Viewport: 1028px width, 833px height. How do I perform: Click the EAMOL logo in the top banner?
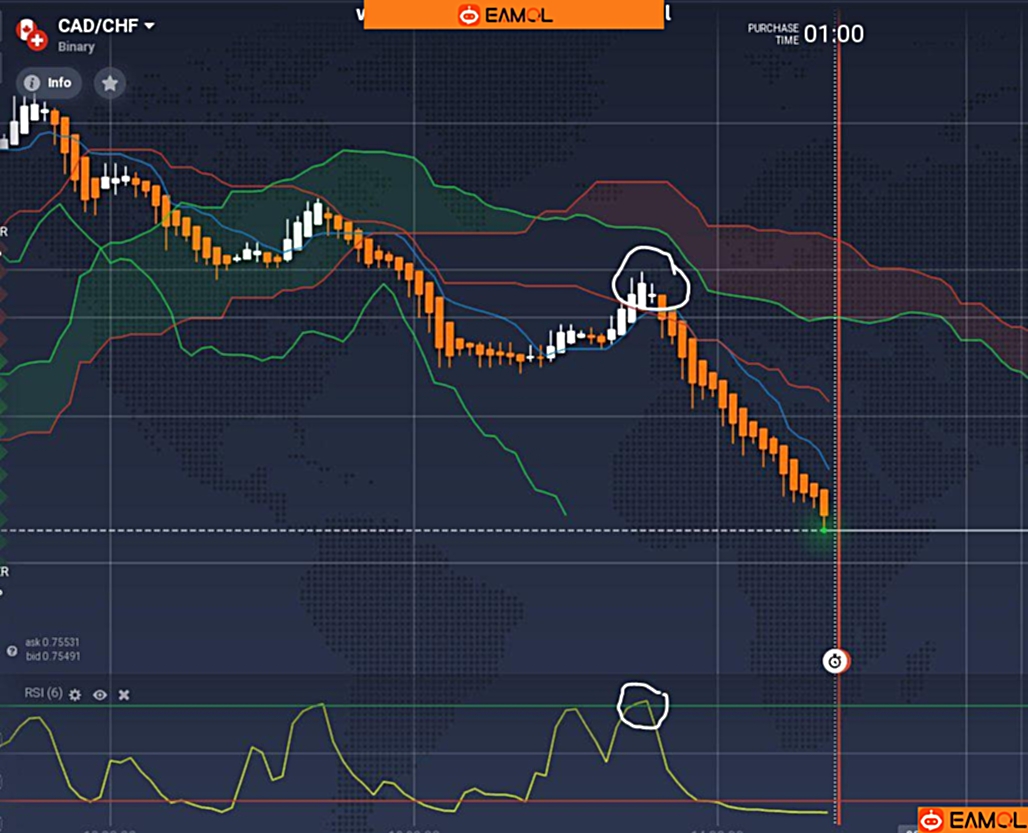513,15
